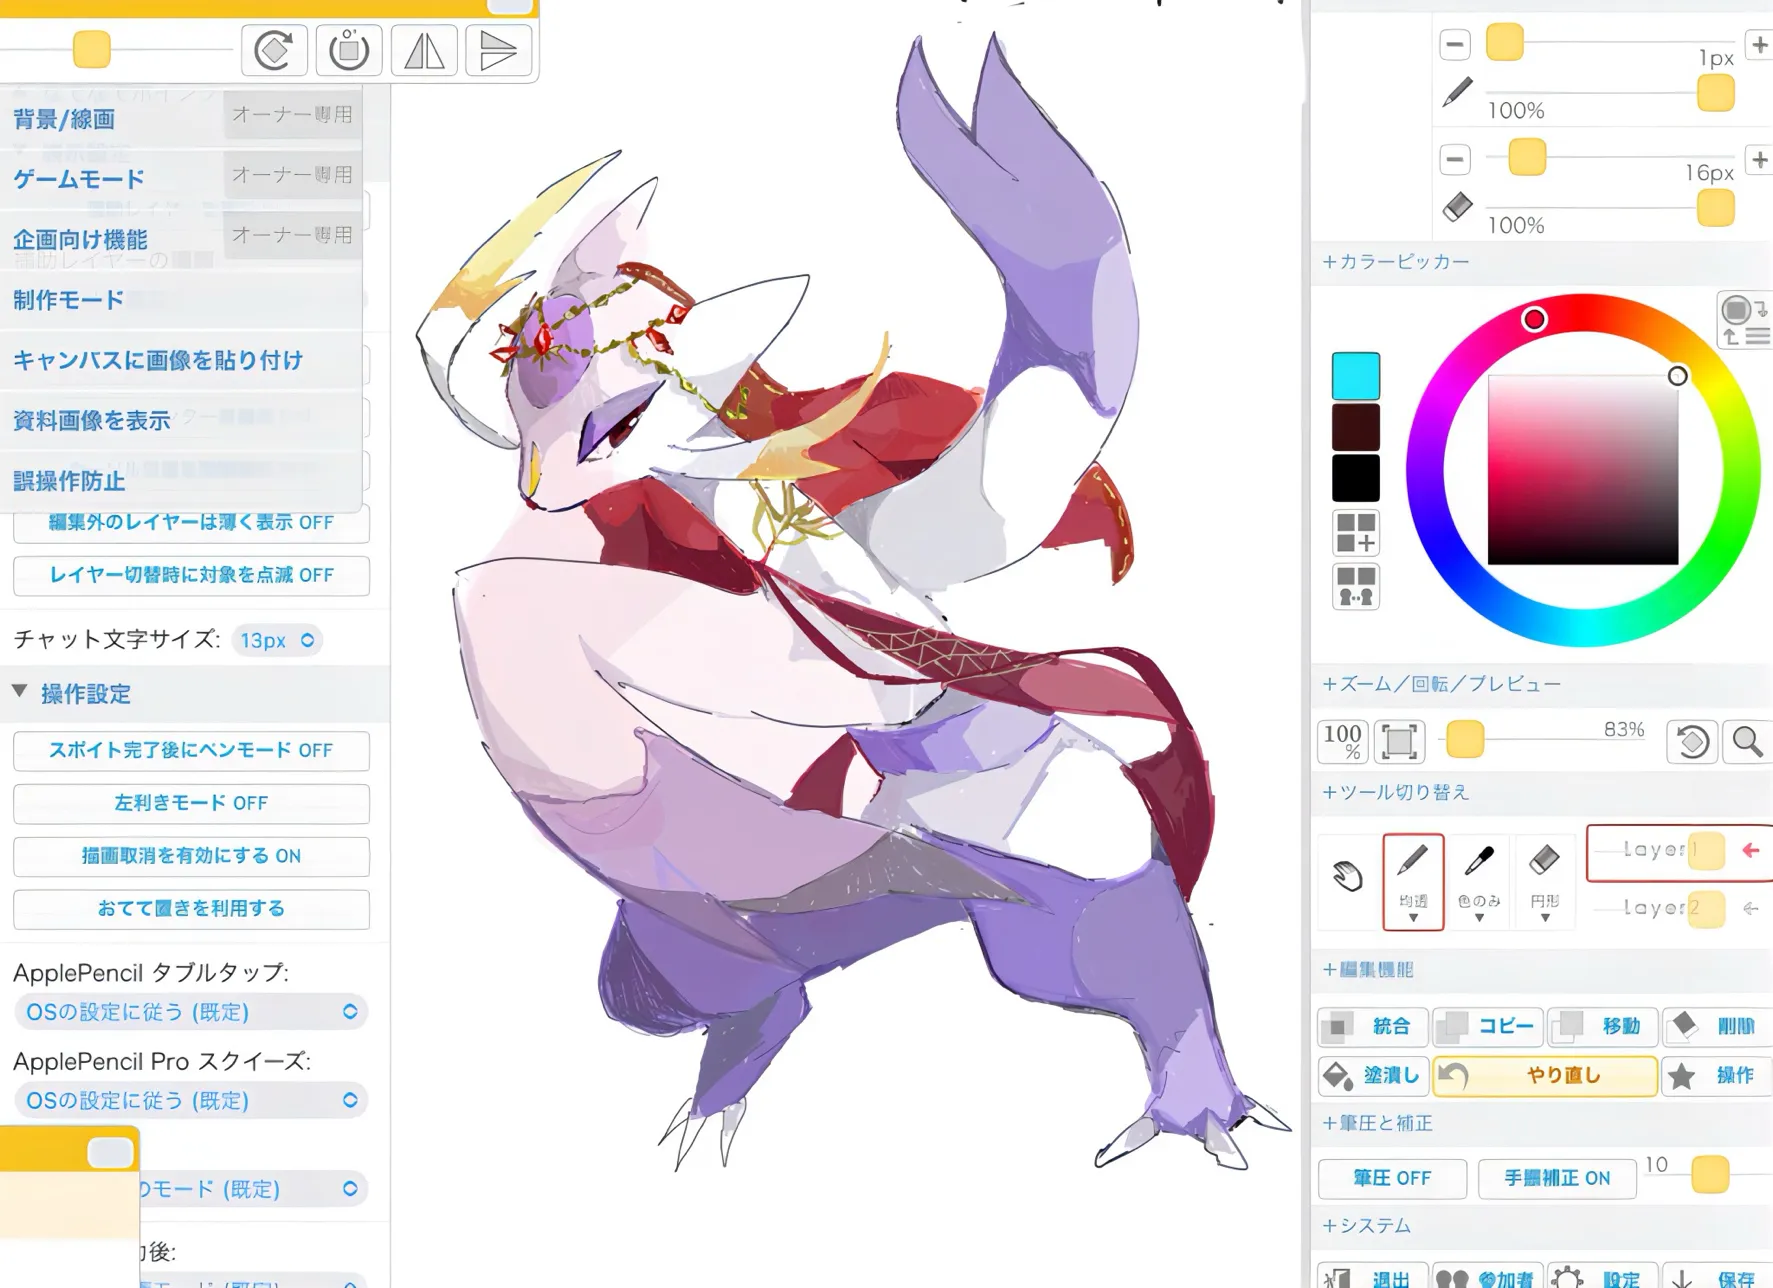Click the eraser icon beside eraser opacity

tap(1457, 207)
